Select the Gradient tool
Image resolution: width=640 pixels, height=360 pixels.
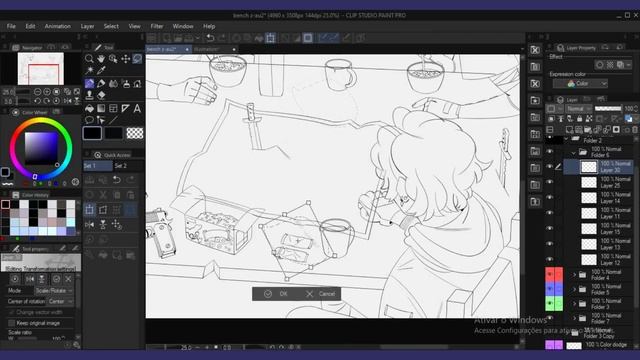[101, 109]
